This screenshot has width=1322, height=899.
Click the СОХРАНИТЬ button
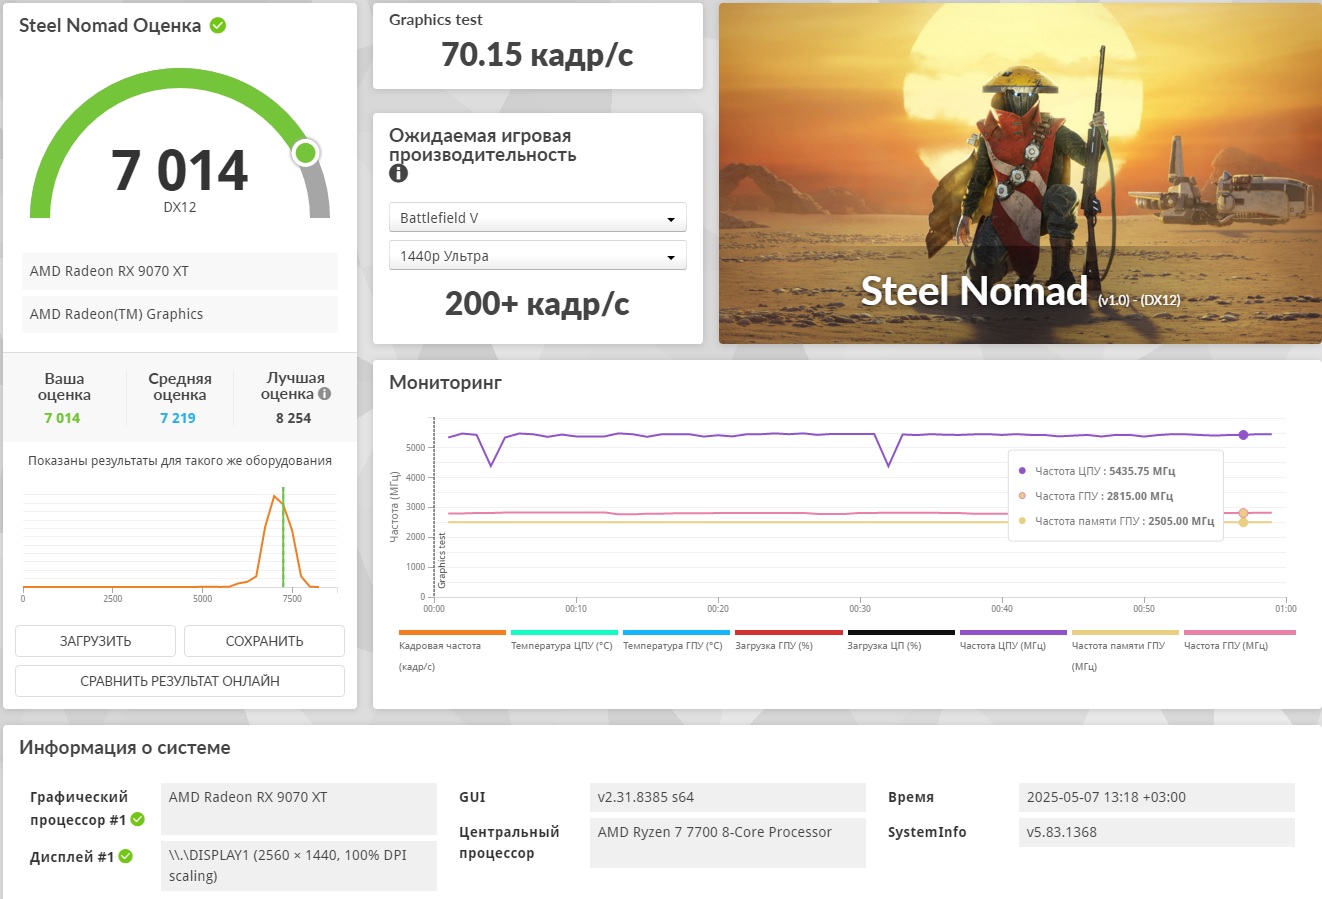pos(264,641)
